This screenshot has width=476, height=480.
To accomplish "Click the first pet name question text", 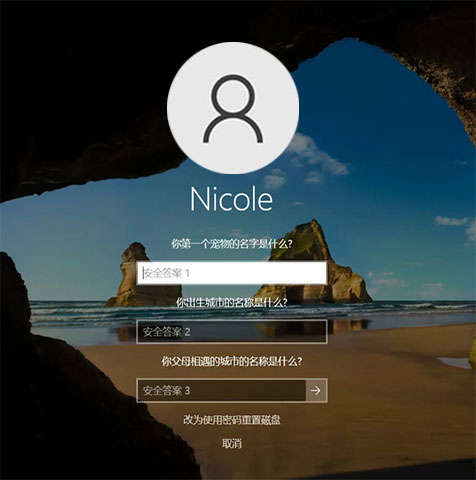I will (232, 244).
